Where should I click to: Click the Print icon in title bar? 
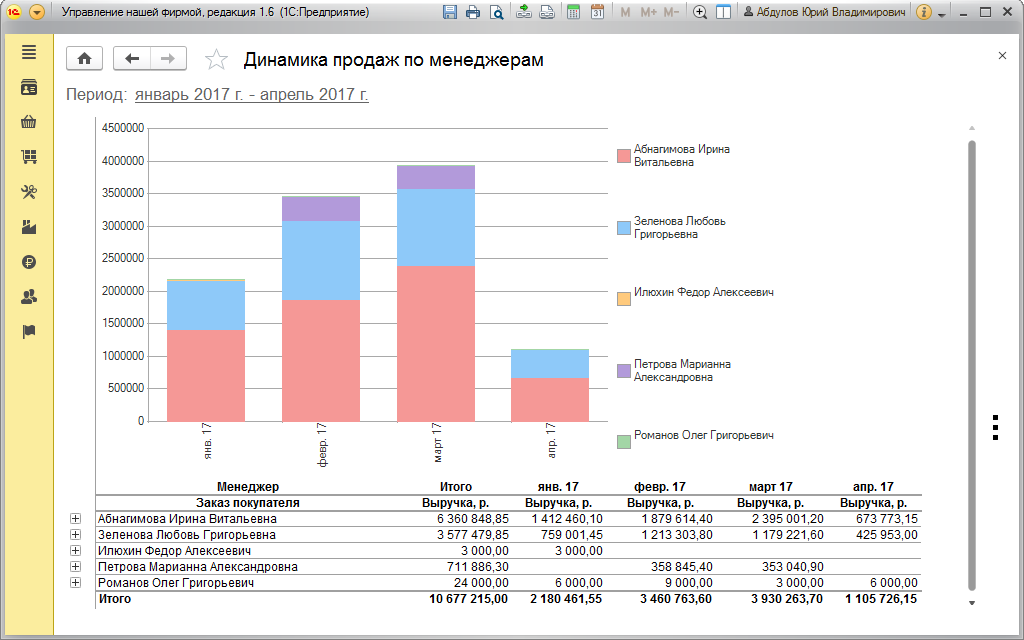(x=473, y=12)
